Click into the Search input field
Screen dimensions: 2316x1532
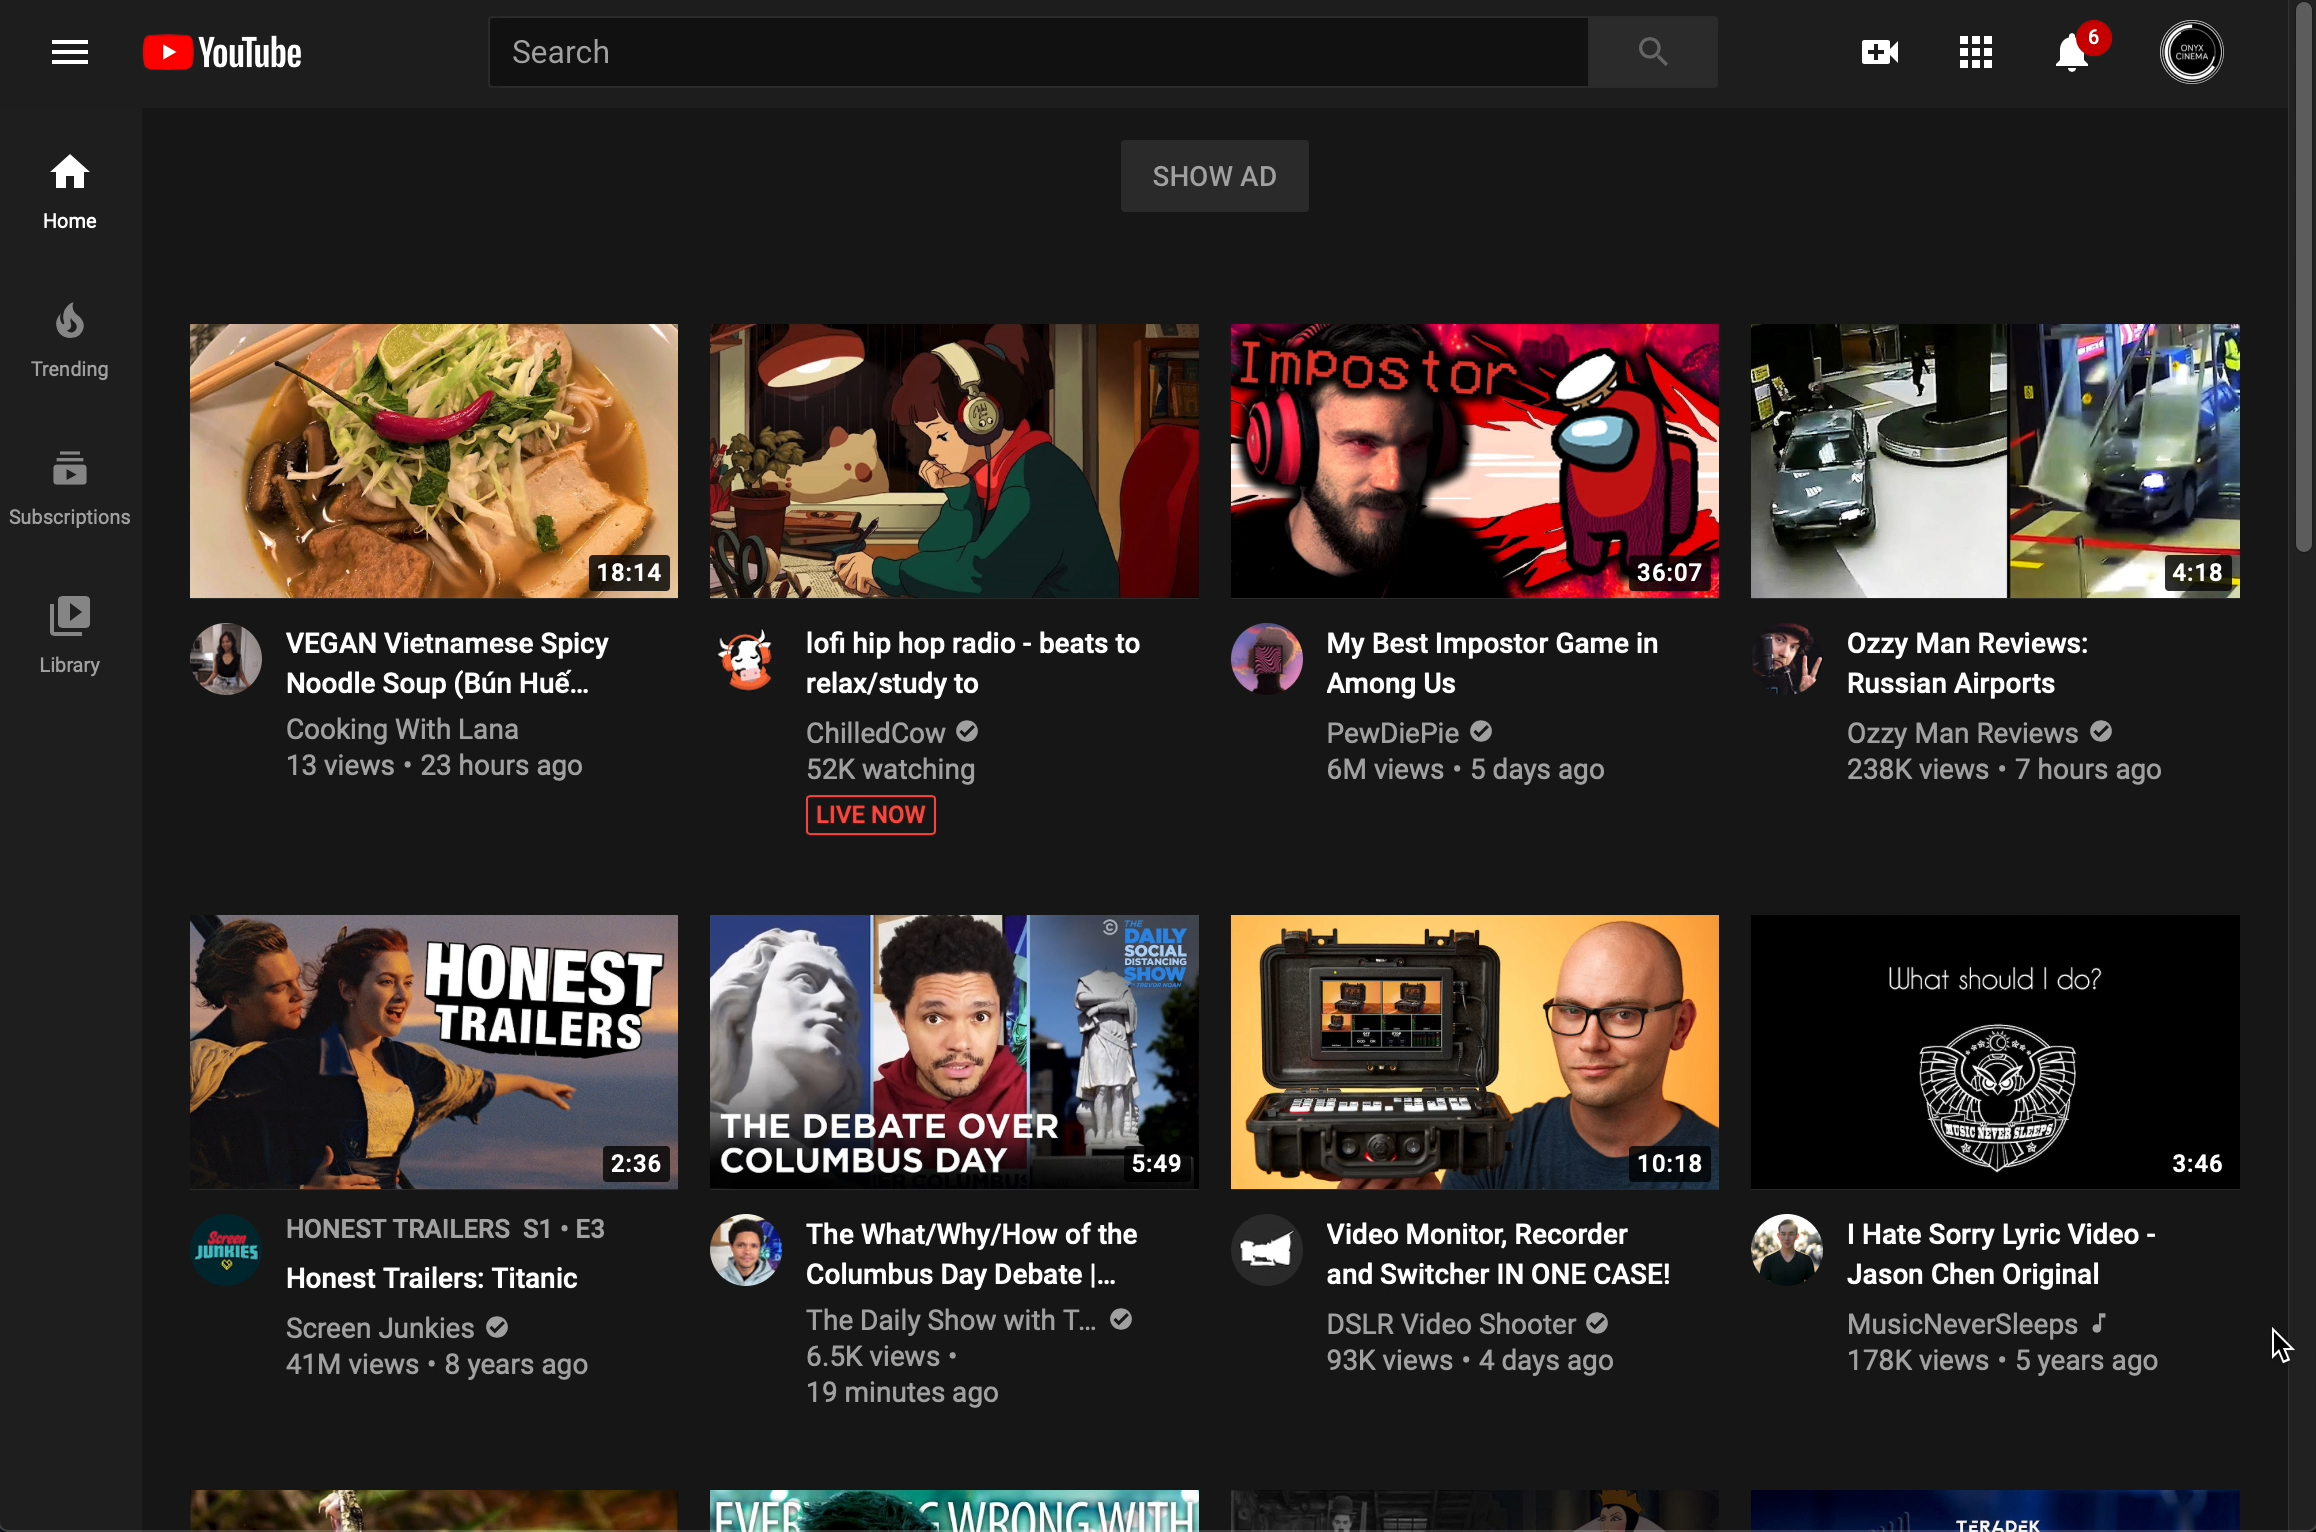1038,52
